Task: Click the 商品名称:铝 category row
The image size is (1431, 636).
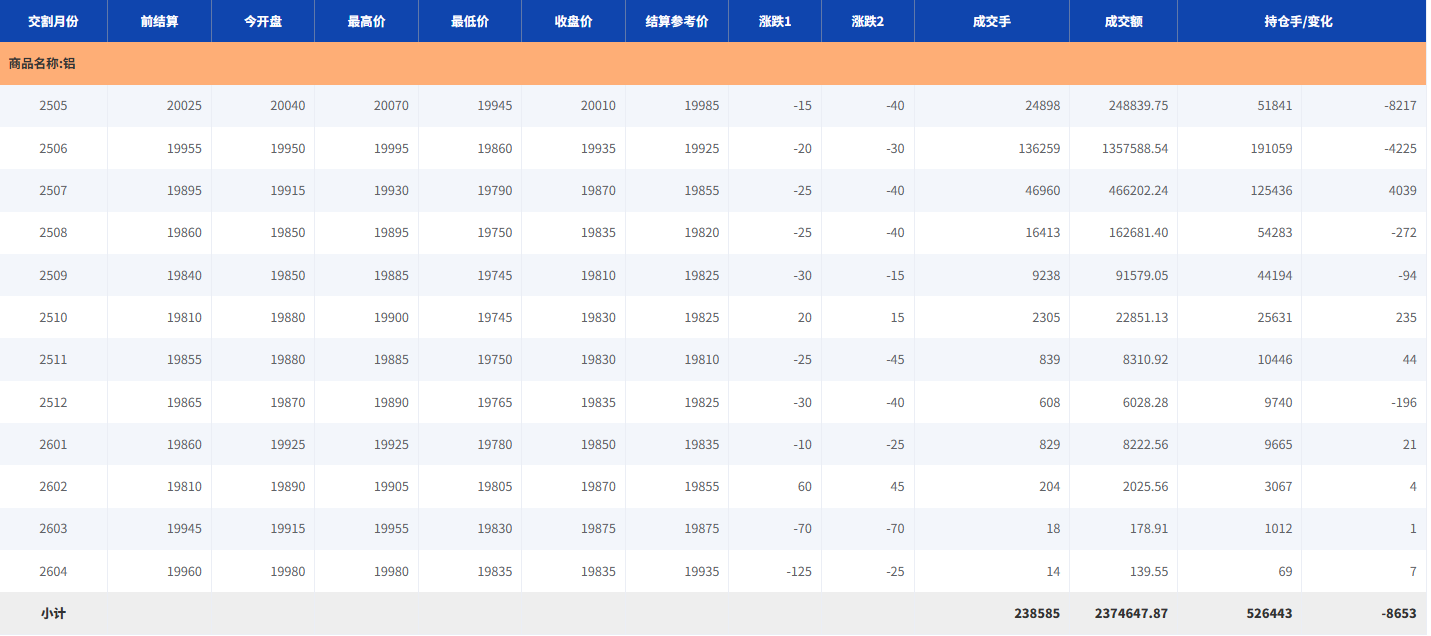Action: point(42,63)
